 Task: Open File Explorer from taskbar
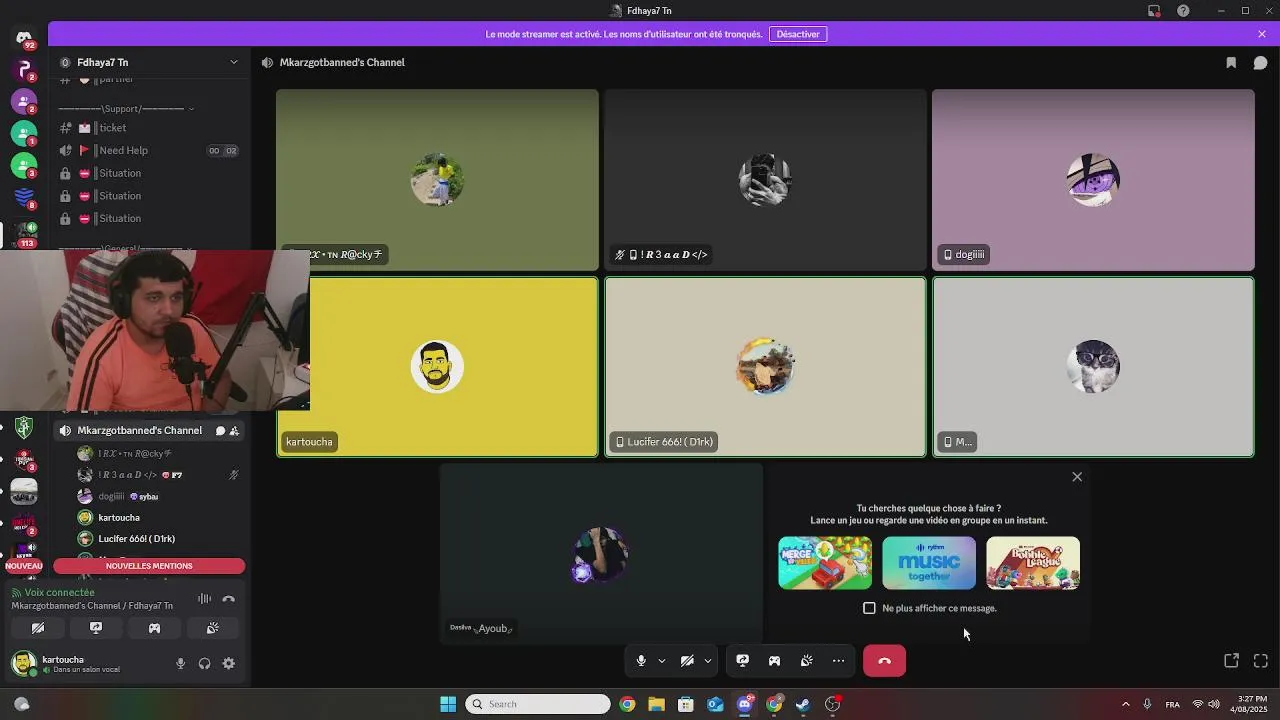click(656, 704)
